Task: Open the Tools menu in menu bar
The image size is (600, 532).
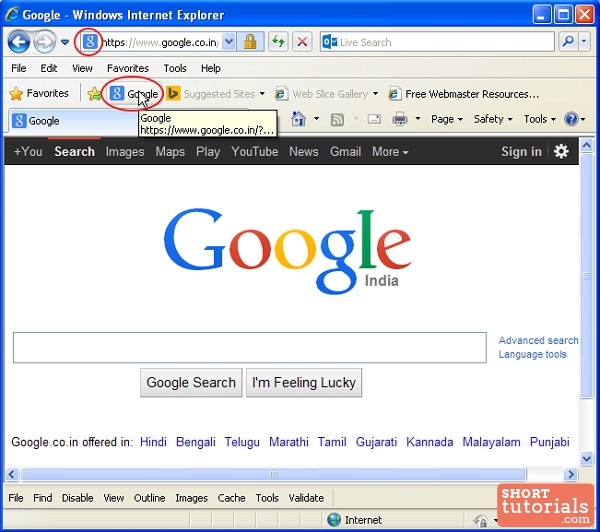Action: point(175,68)
